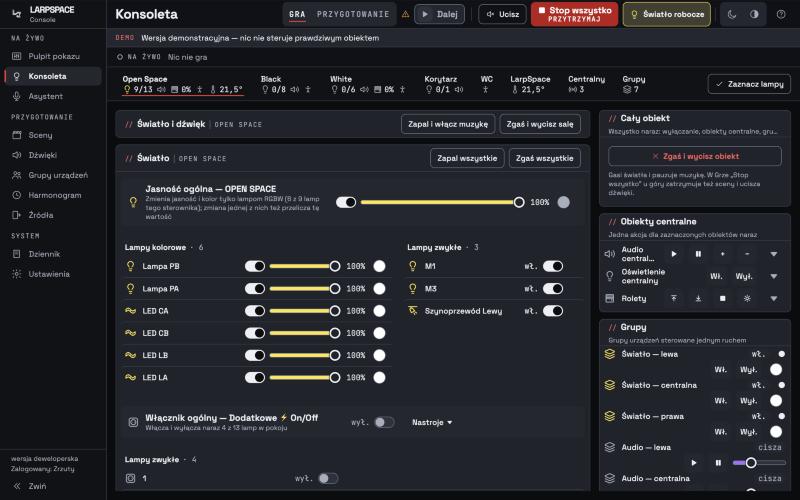Click the Dziennik sidebar icon

pyautogui.click(x=17, y=254)
